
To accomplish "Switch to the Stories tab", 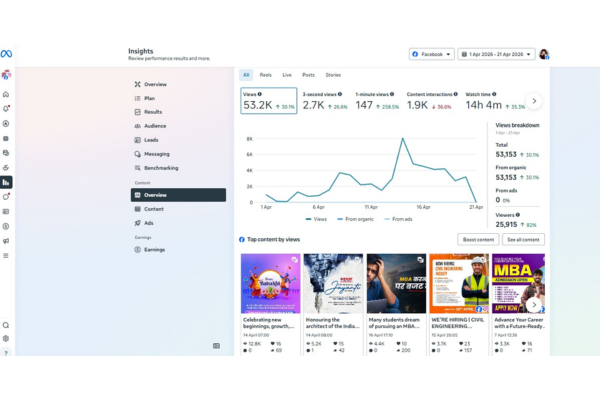I will pyautogui.click(x=333, y=75).
